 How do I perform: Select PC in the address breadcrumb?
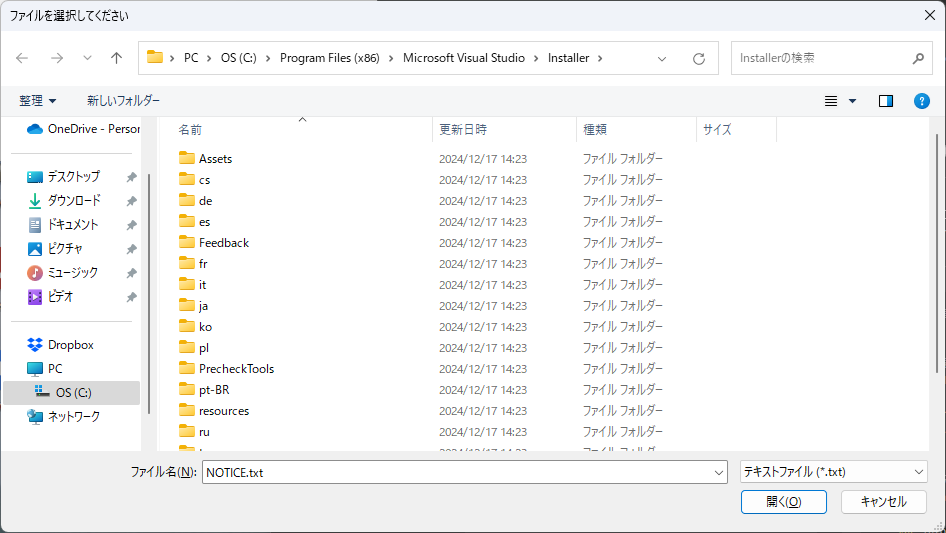coord(191,58)
